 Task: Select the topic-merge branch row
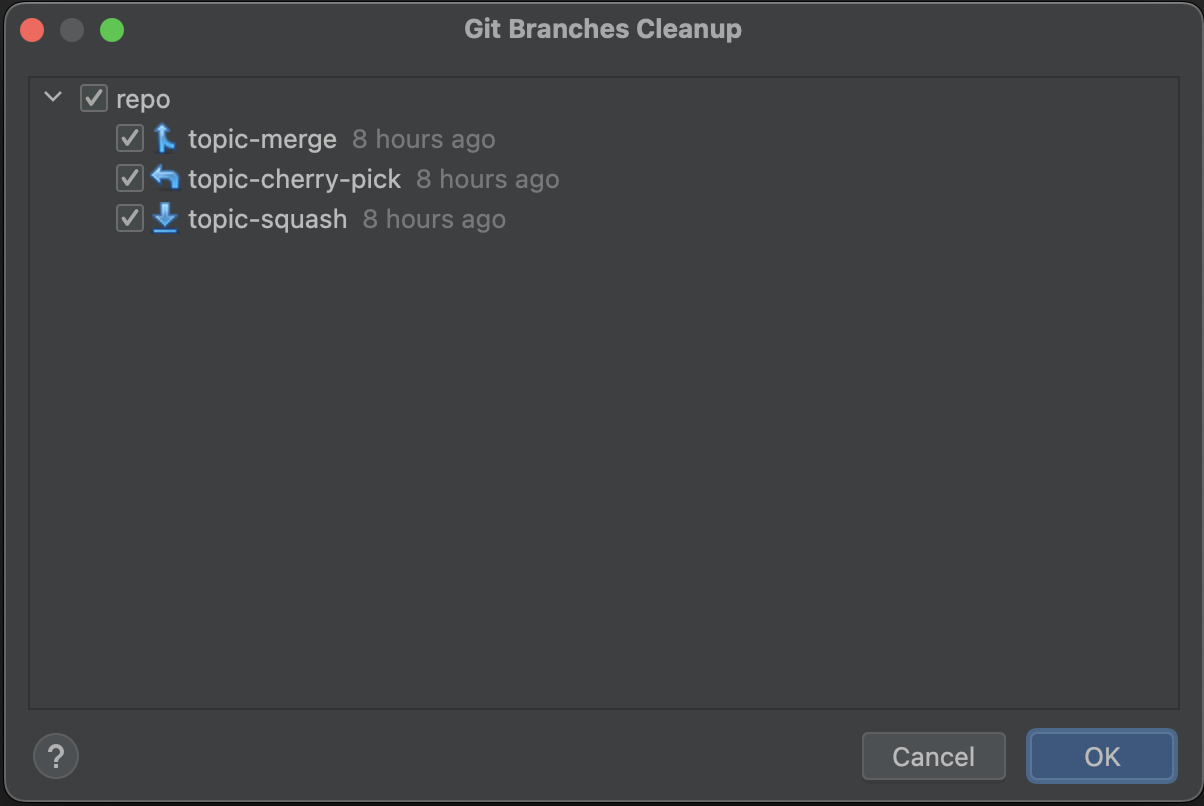coord(262,138)
